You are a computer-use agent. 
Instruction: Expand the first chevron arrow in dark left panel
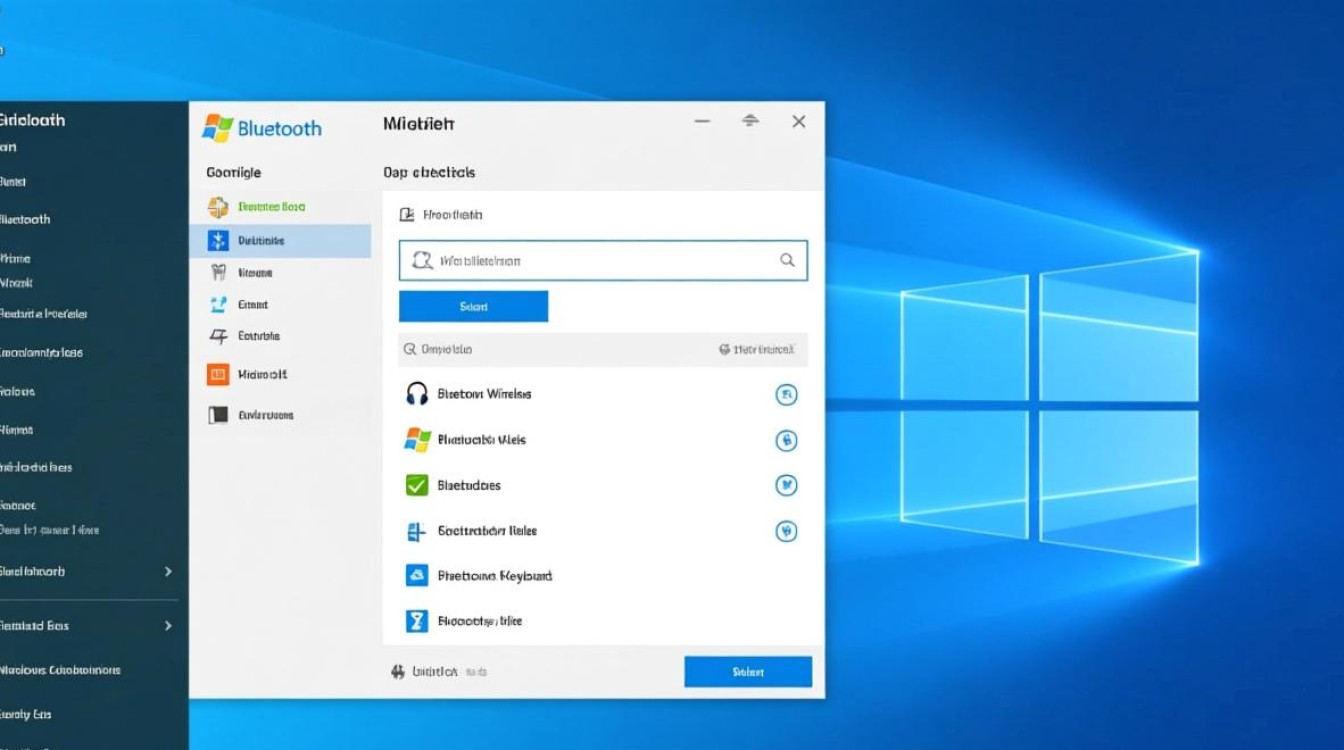pyautogui.click(x=168, y=572)
